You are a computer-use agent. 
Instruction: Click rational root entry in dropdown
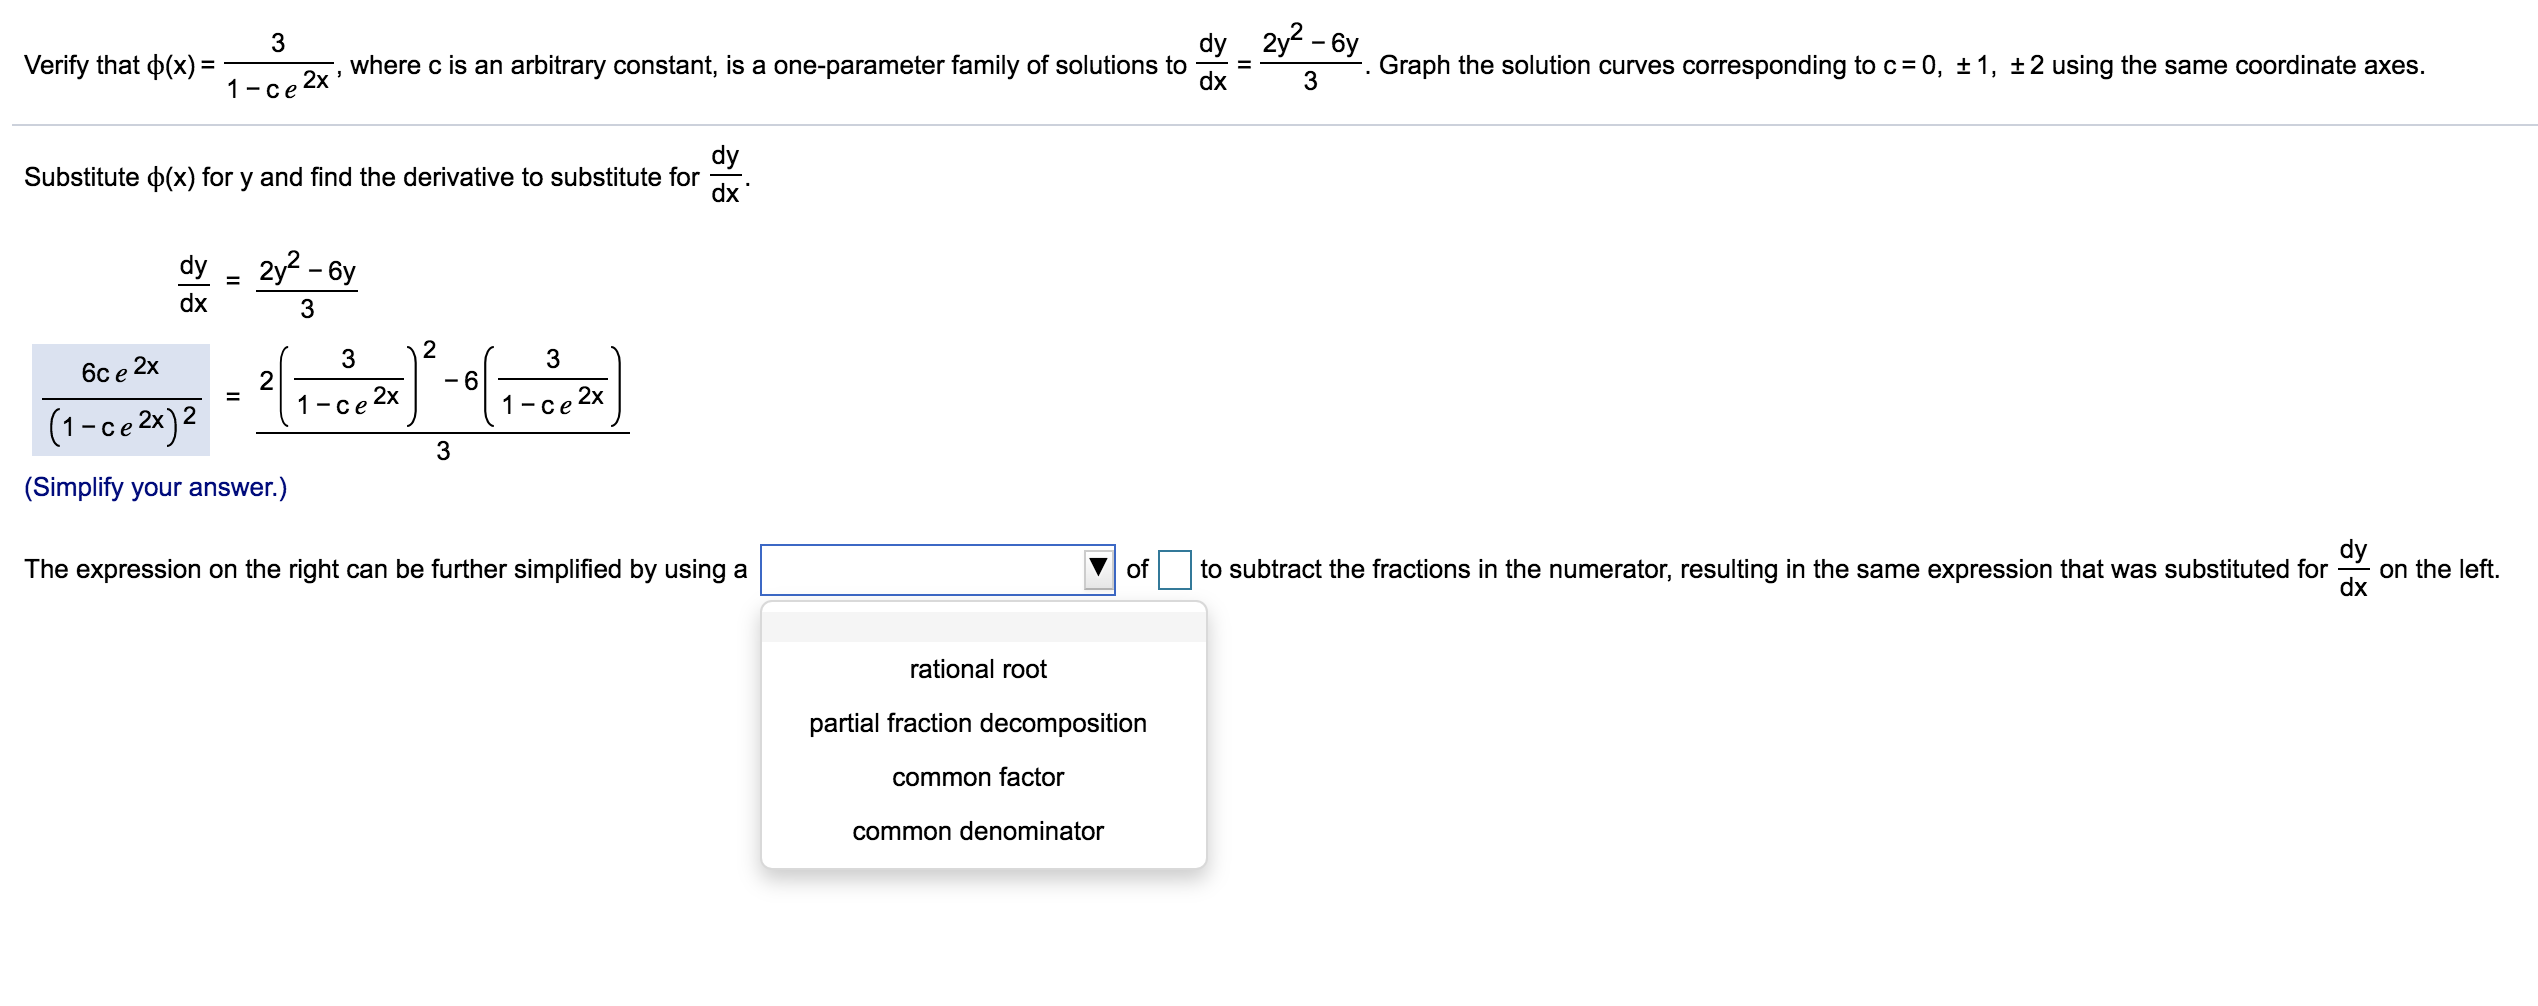point(976,669)
